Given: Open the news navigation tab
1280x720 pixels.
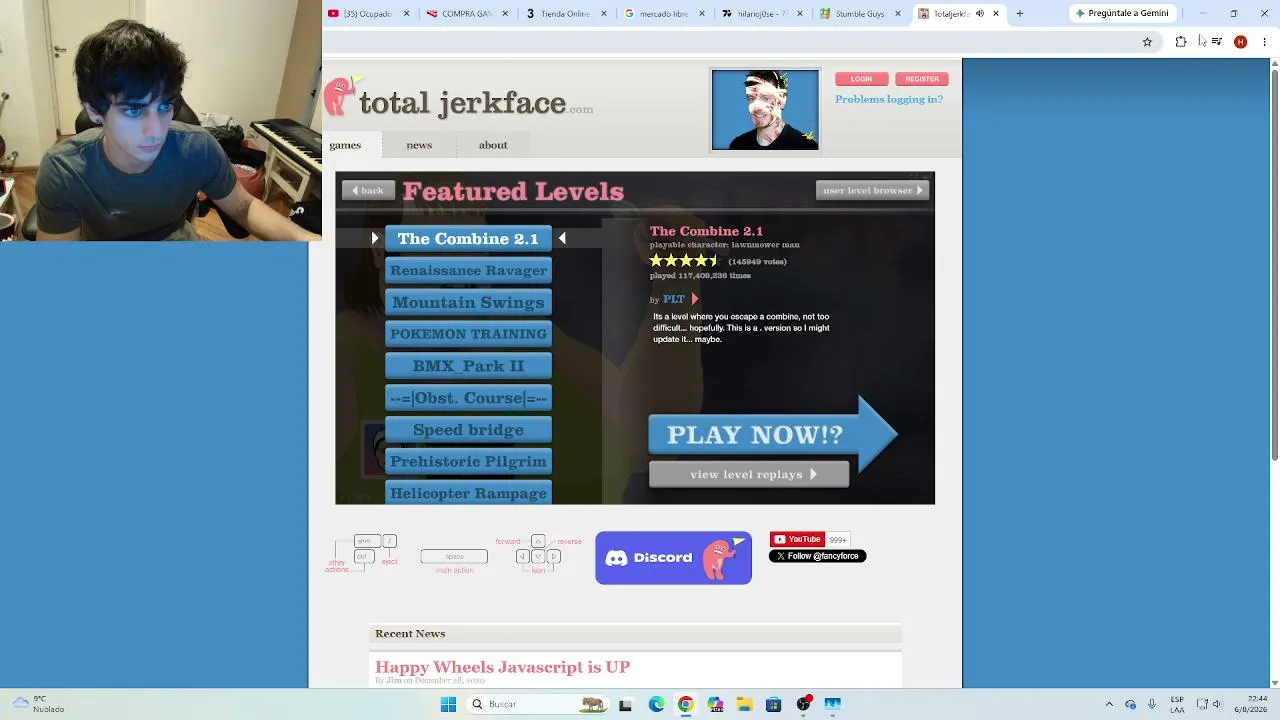Looking at the screenshot, I should pos(419,145).
